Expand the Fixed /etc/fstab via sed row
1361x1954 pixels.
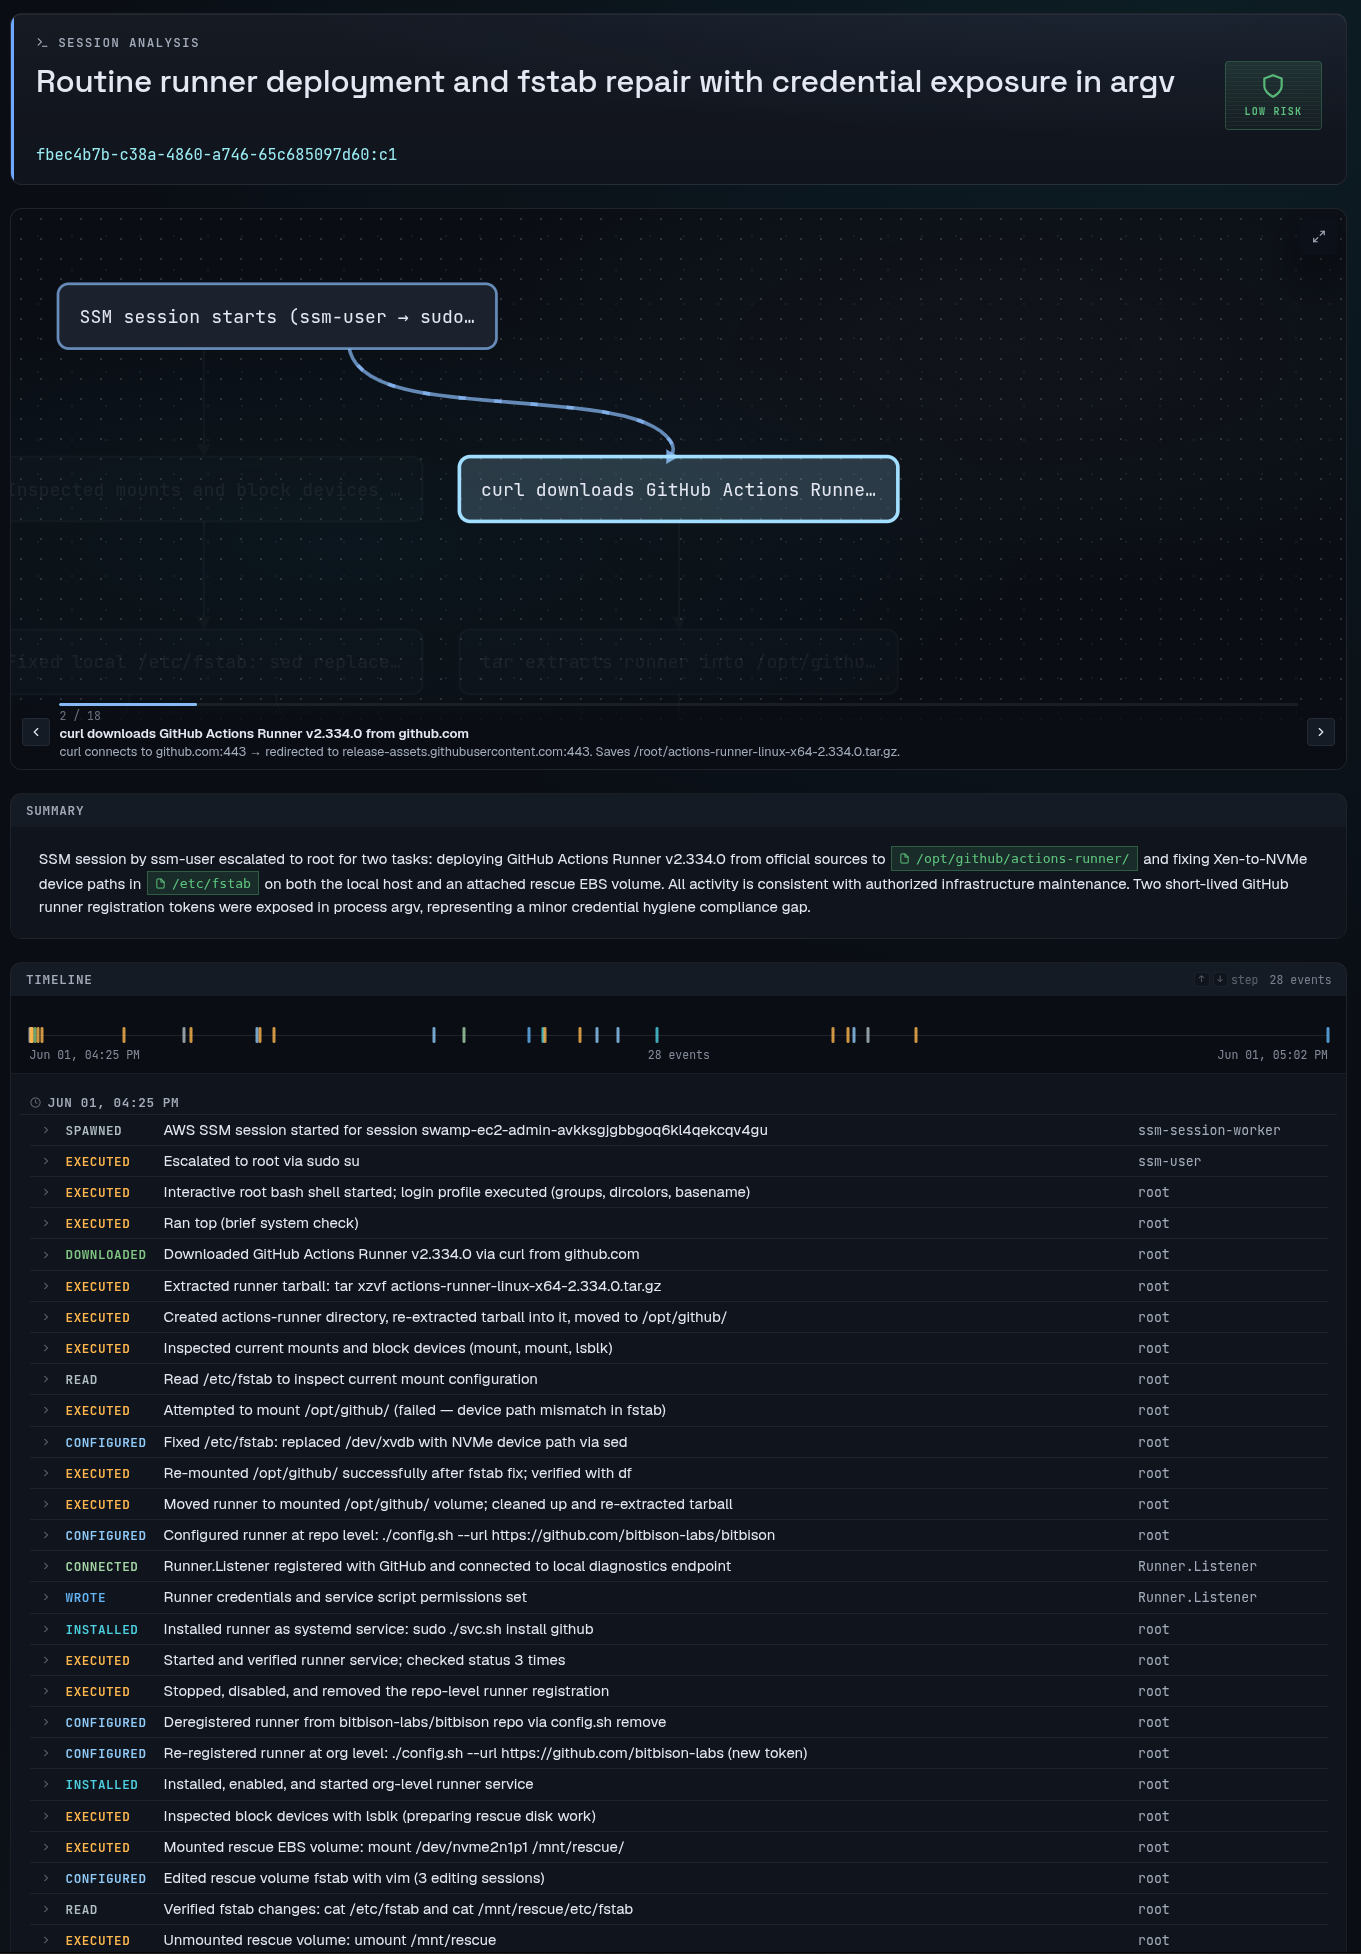(679, 1442)
